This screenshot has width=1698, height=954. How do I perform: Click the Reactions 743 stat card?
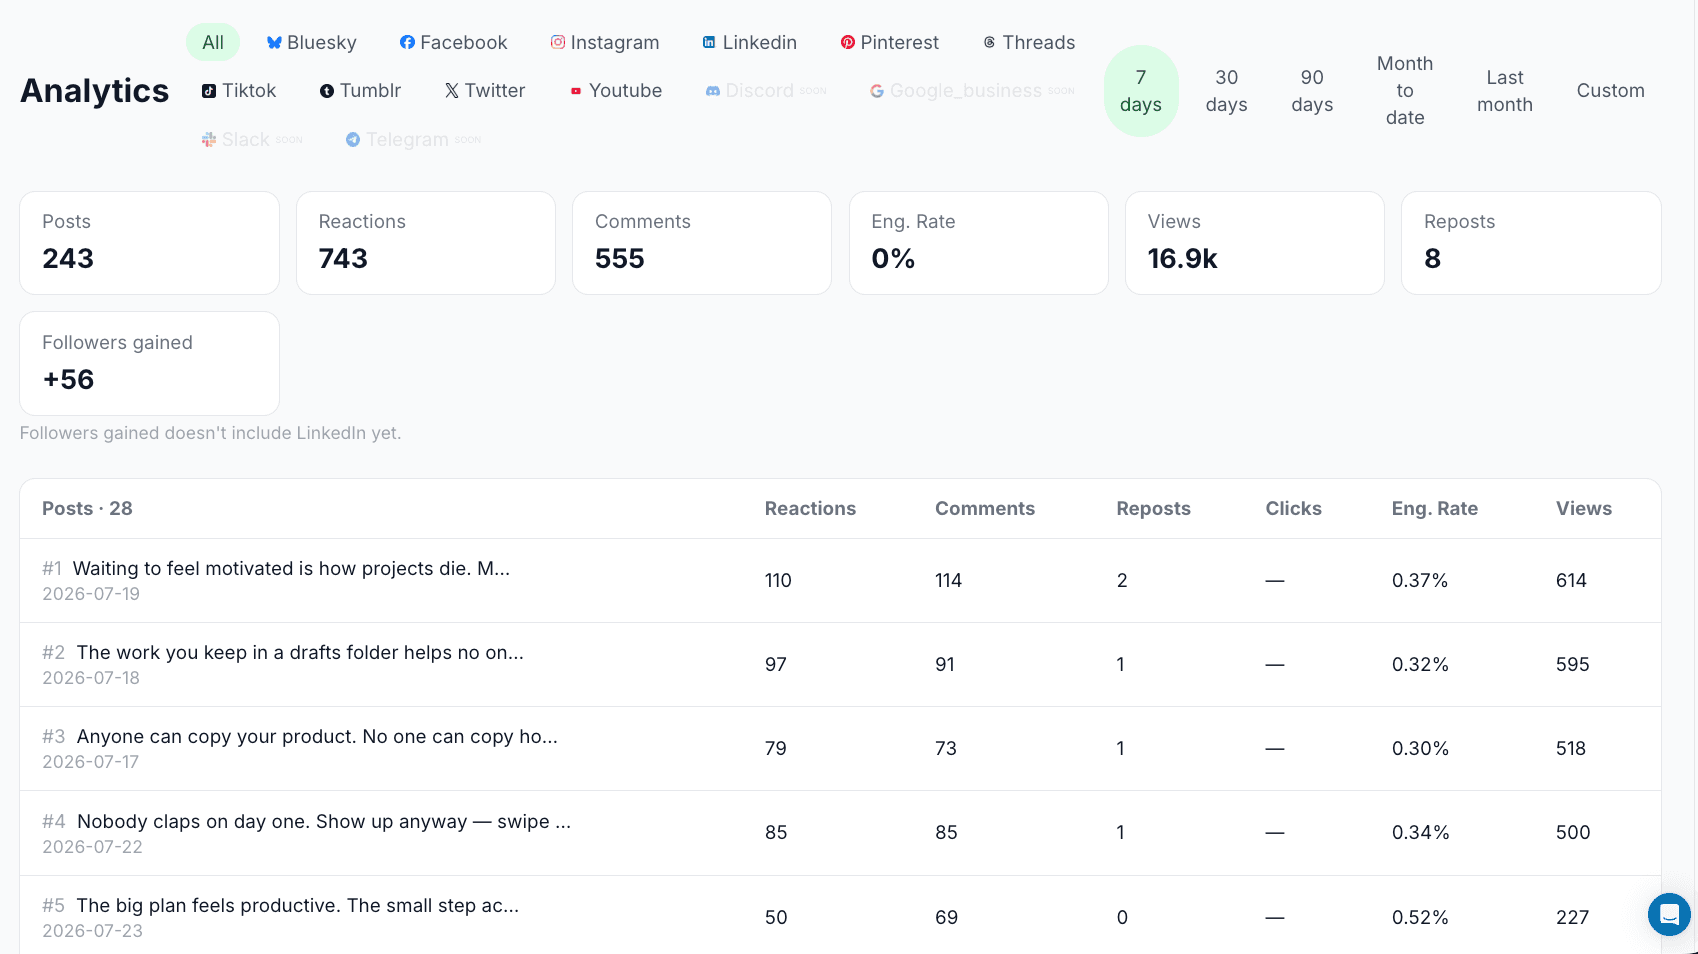click(x=426, y=243)
